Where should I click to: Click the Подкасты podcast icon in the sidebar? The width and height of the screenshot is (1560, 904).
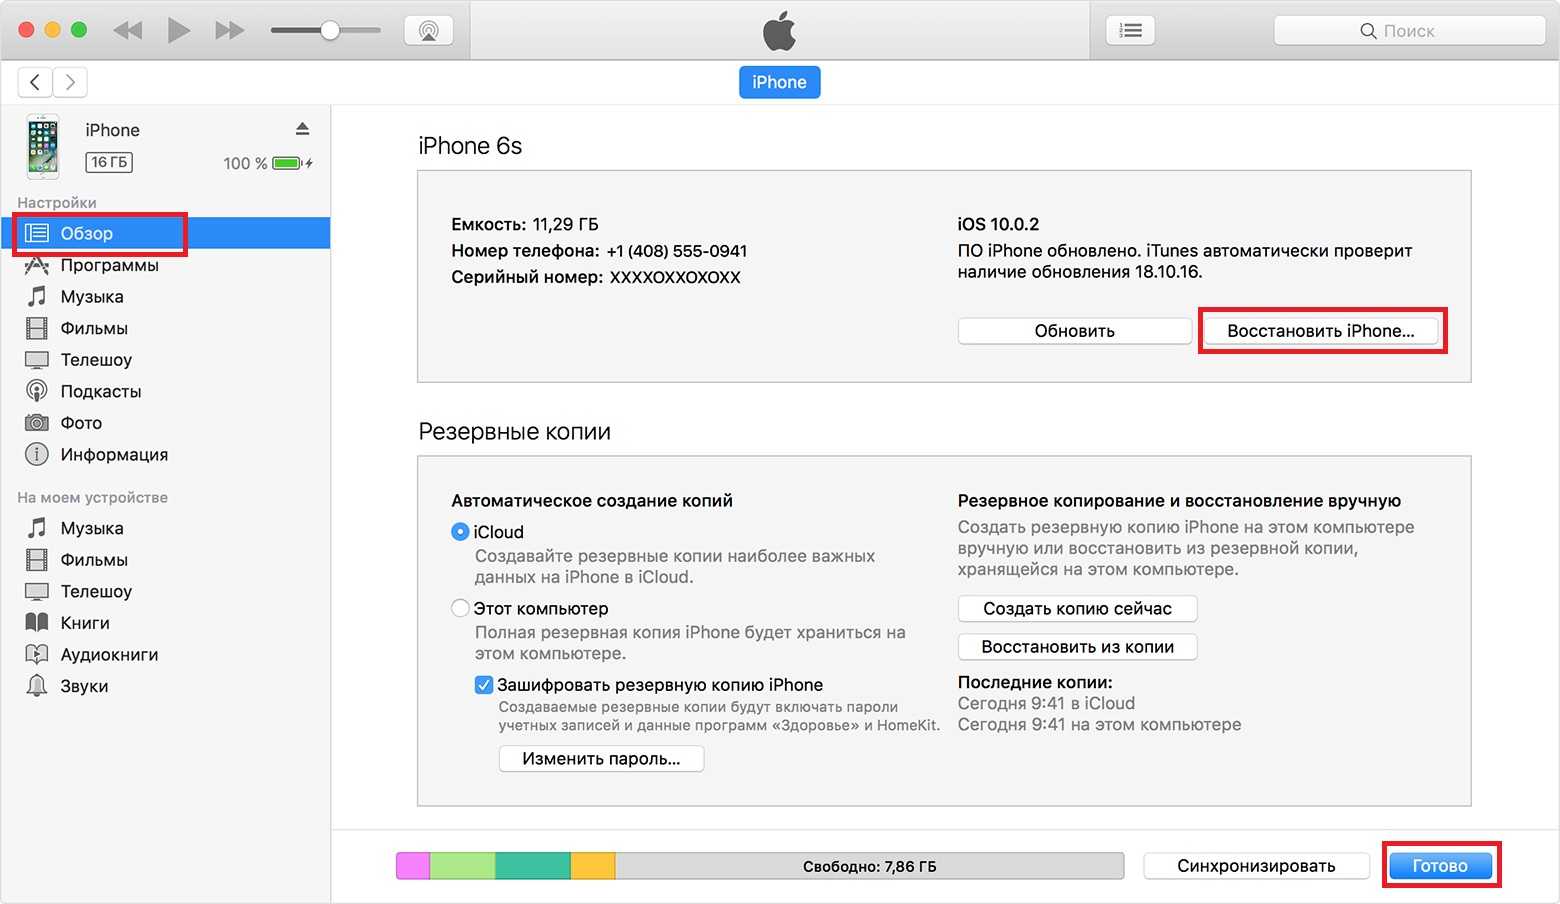tap(37, 391)
